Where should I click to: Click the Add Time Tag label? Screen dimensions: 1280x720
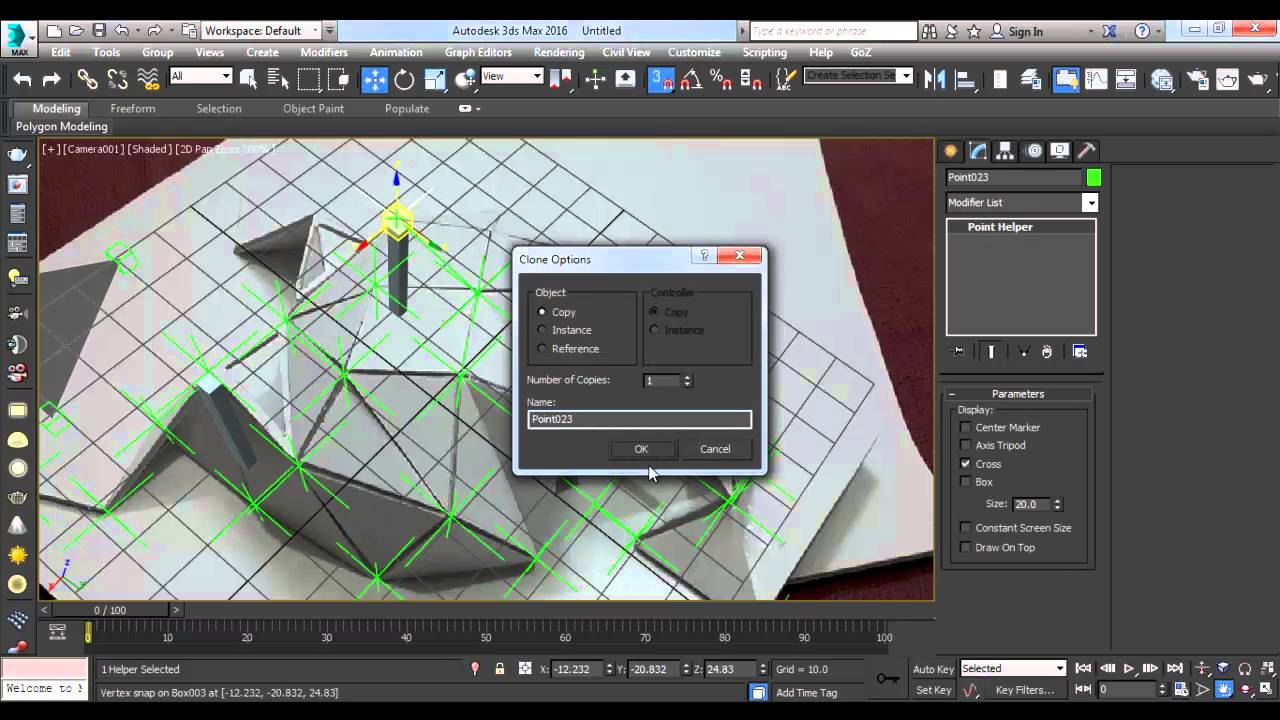807,692
